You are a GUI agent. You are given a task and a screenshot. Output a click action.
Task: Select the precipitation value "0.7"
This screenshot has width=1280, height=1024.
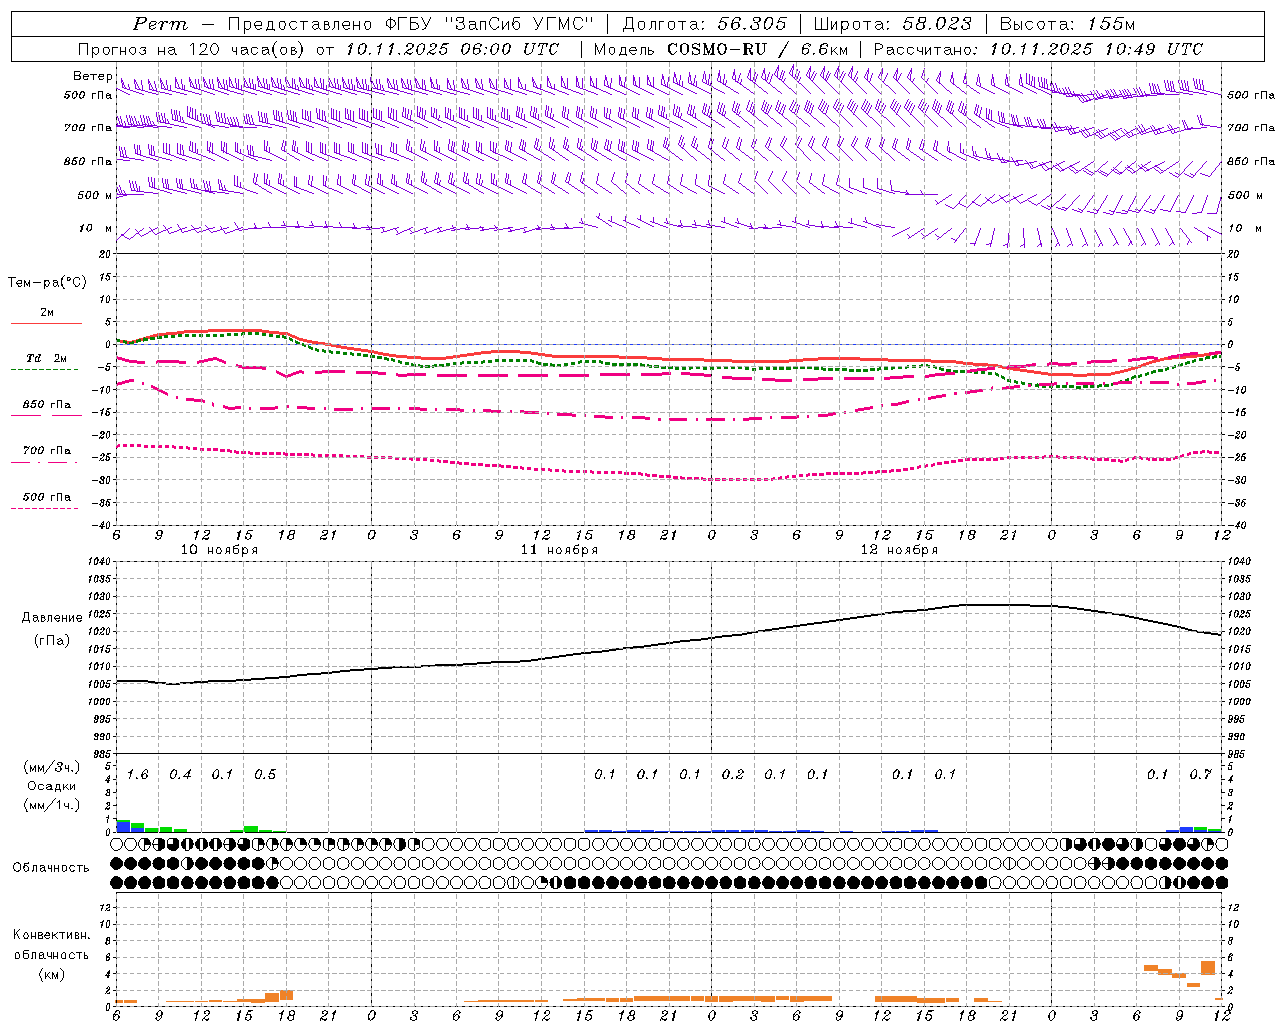click(1200, 775)
